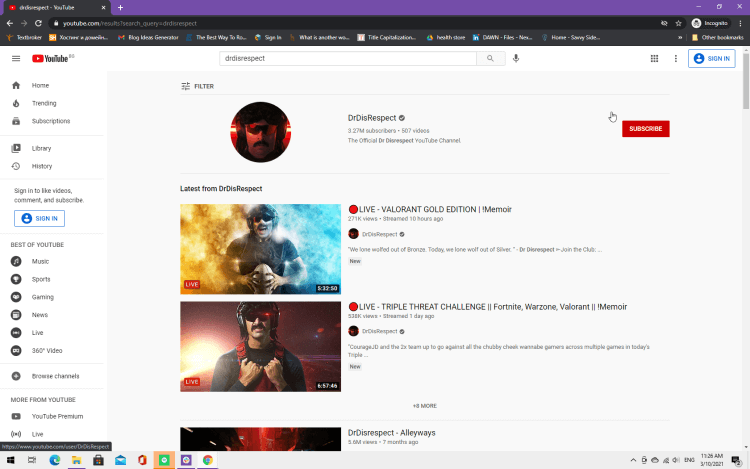The image size is (750, 469).
Task: Click the browser address bar
Action: 354,23
